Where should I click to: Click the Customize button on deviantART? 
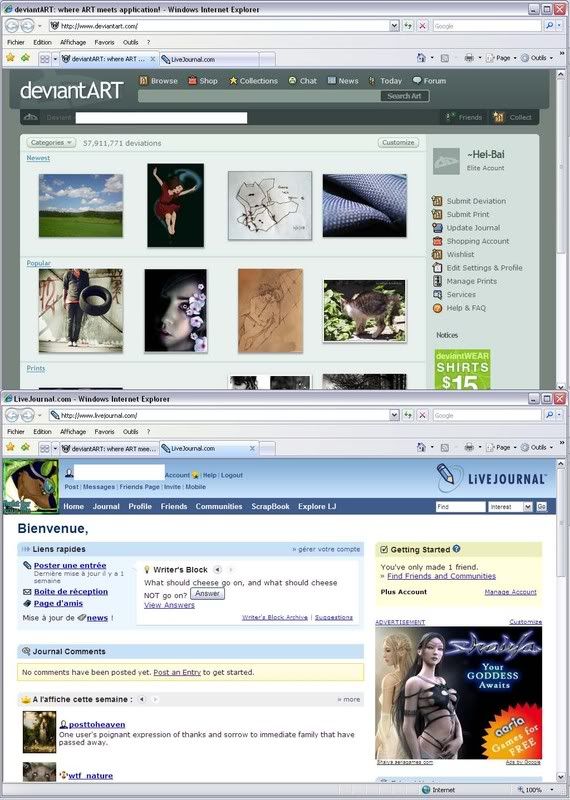click(x=398, y=142)
